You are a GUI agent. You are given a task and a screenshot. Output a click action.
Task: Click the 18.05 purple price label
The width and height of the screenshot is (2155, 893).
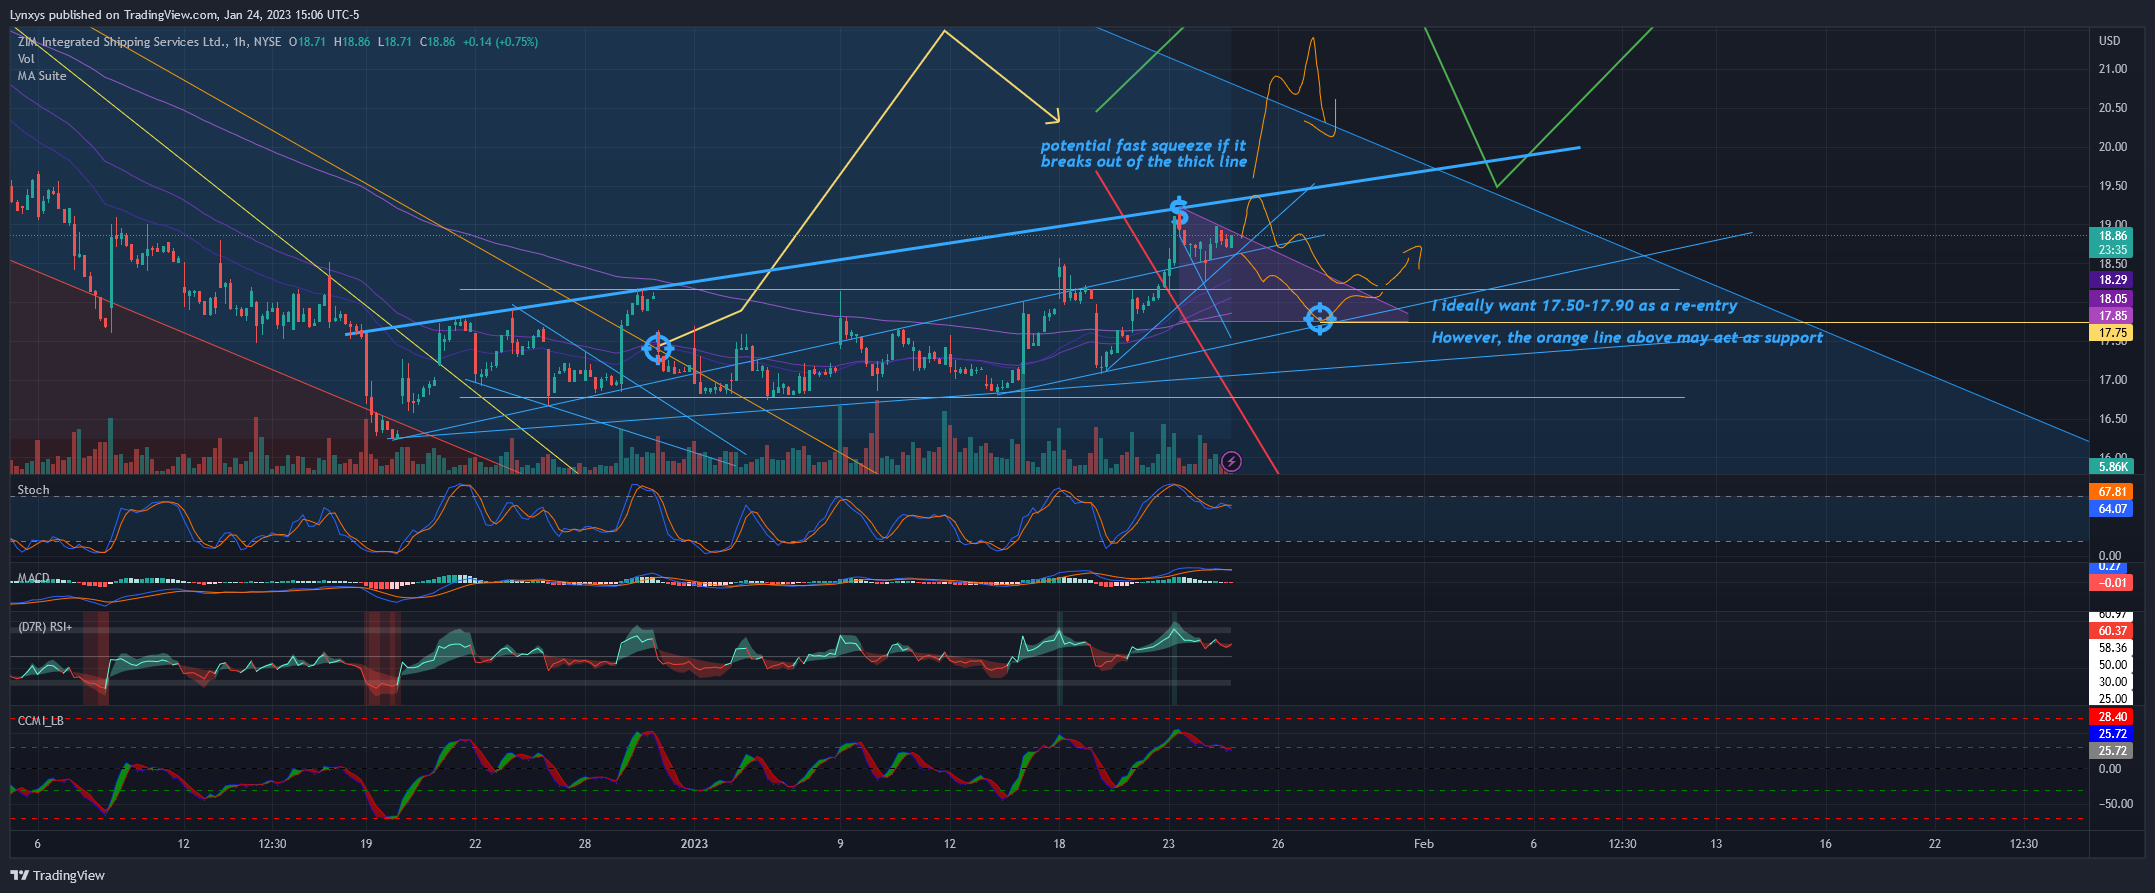[2112, 299]
